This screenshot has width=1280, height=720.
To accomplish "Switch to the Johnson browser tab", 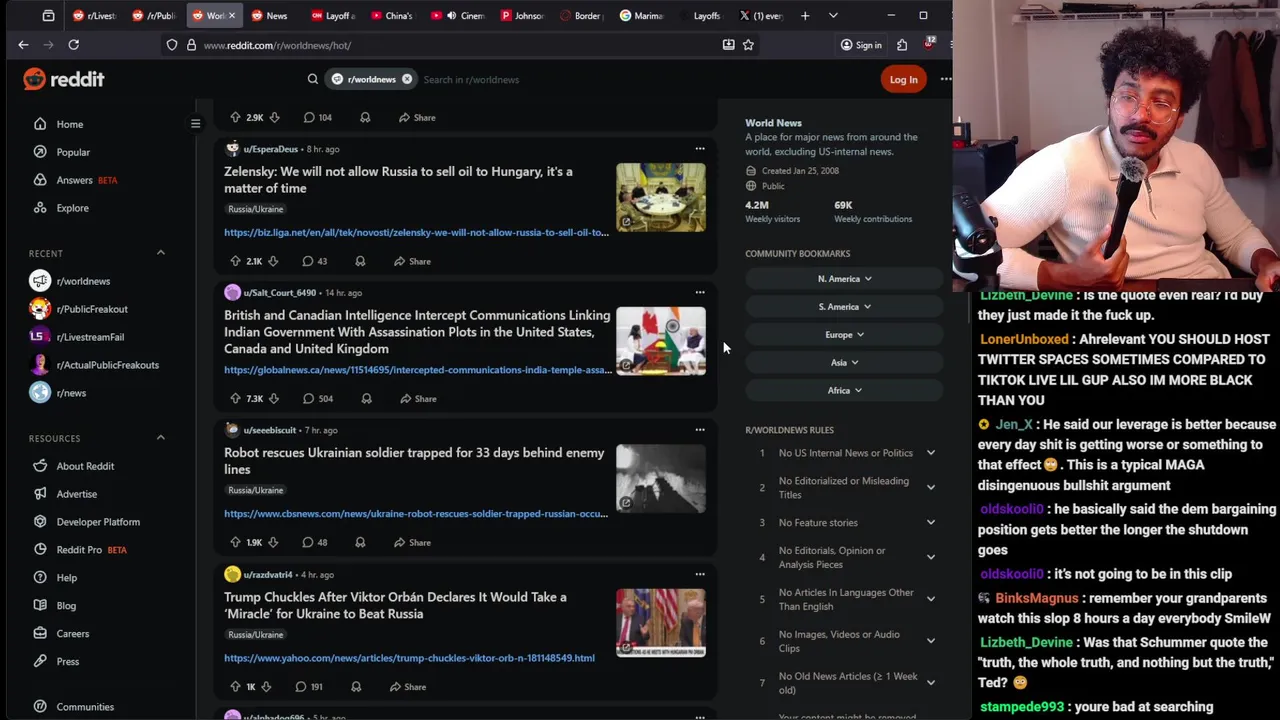I will [x=522, y=15].
